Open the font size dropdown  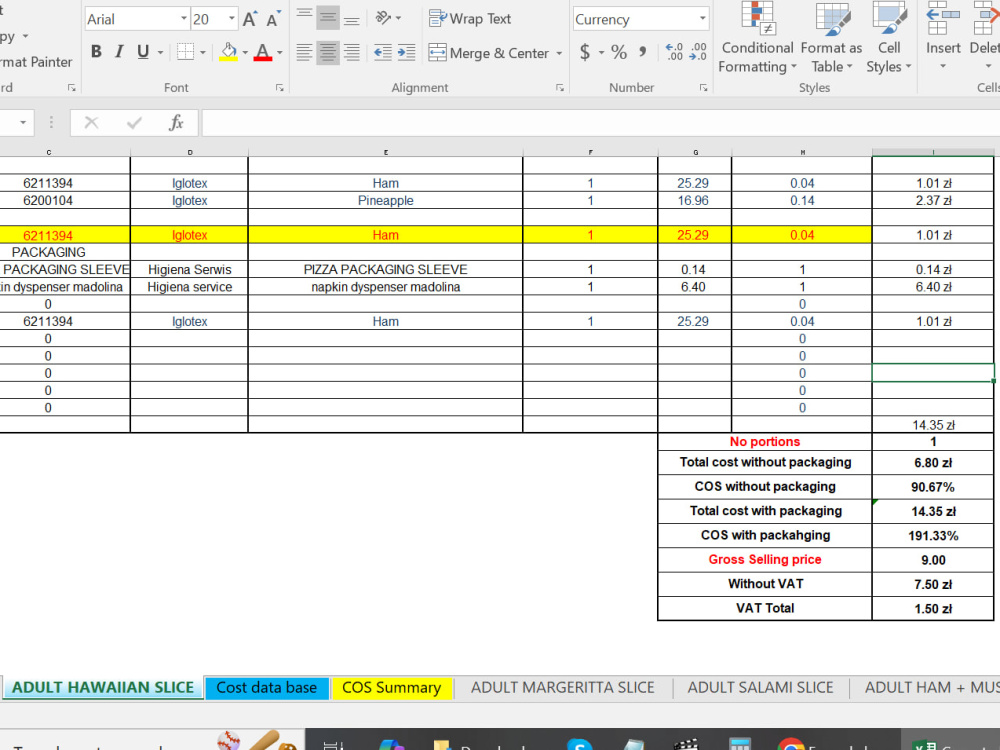(232, 18)
